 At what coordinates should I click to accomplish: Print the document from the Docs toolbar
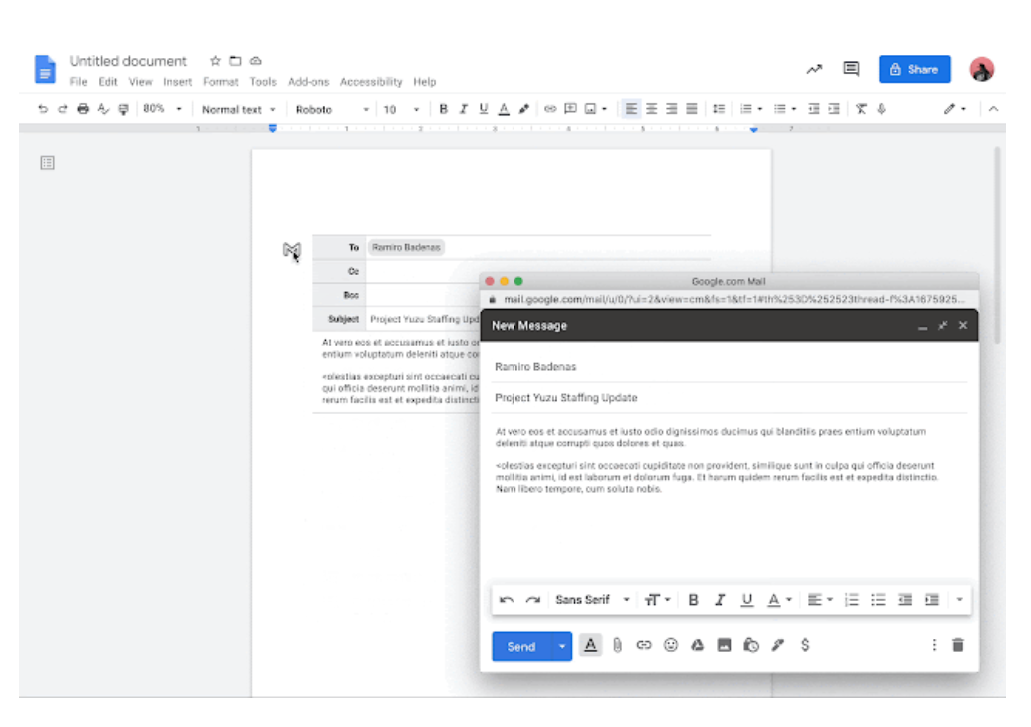[x=83, y=109]
